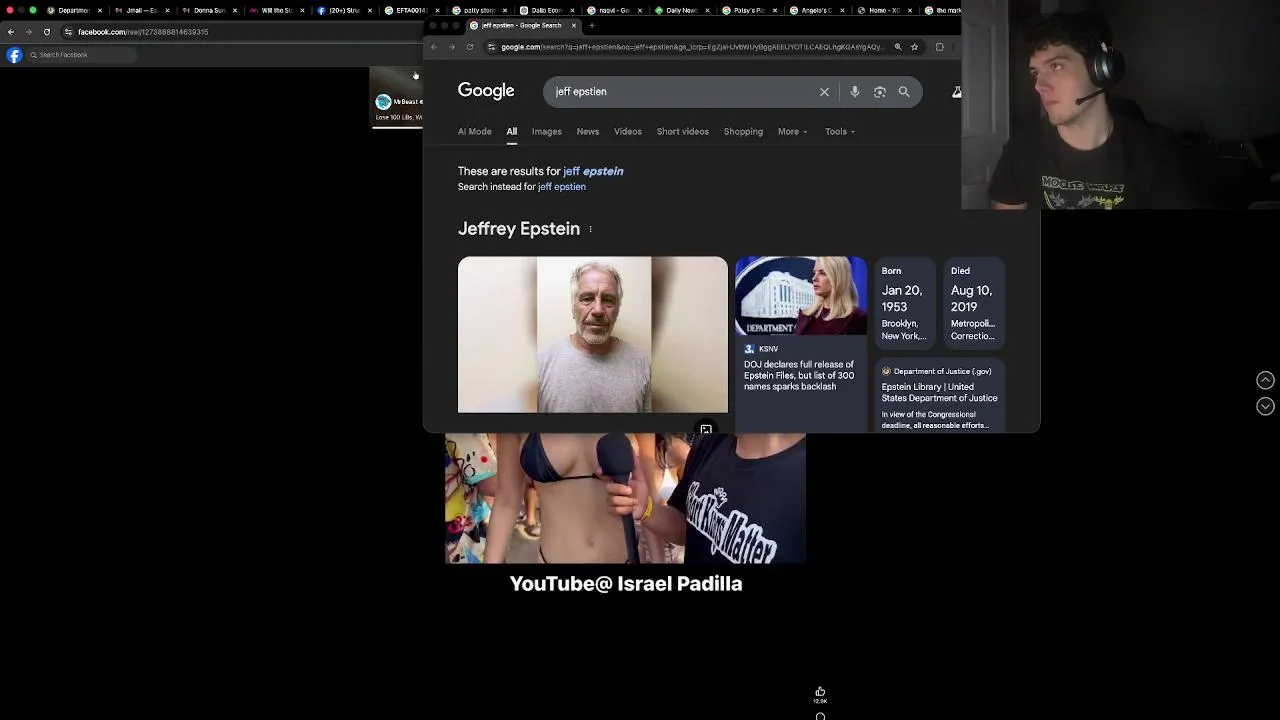This screenshot has height=720, width=1280.
Task: Go to next reel with the down chevron
Action: pos(1265,406)
